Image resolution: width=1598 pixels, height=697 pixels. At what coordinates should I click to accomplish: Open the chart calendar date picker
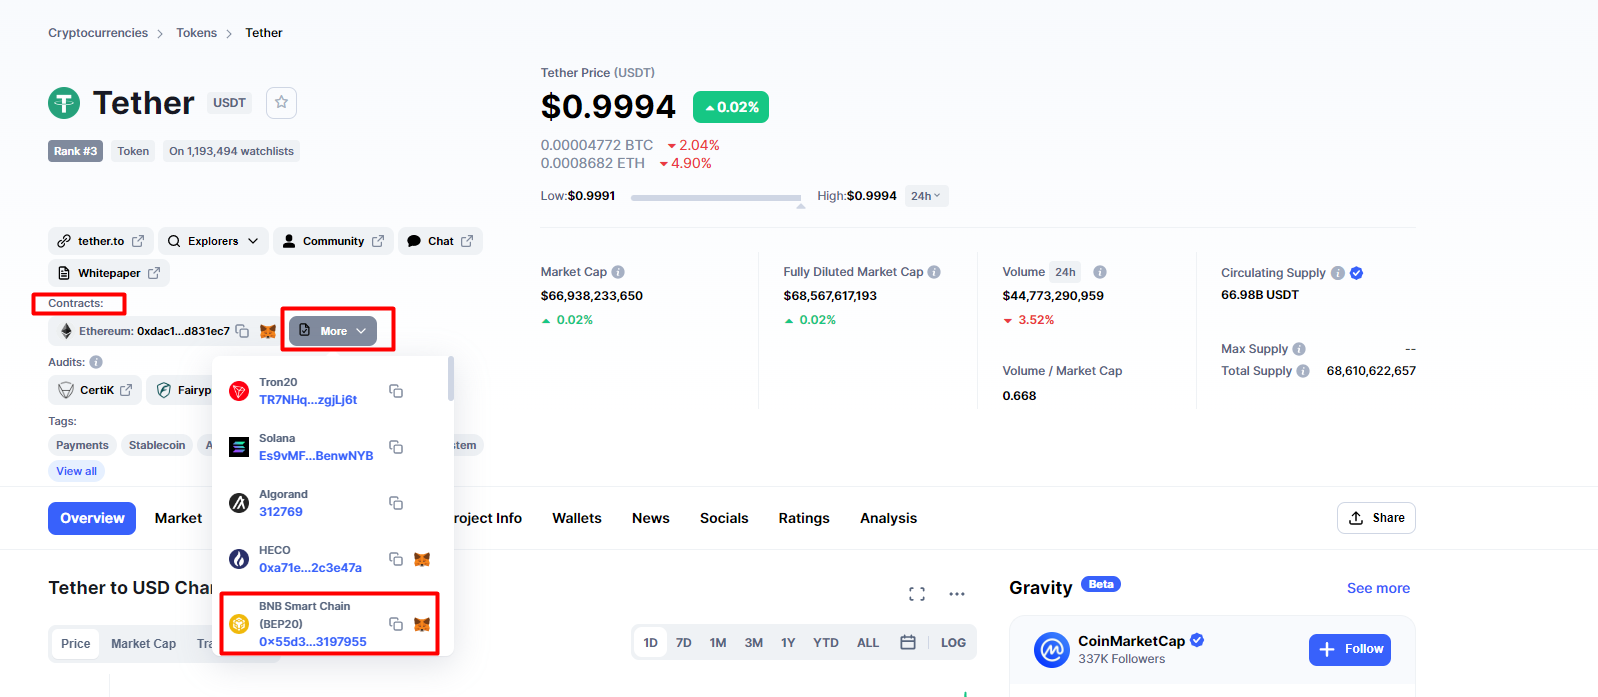pos(908,642)
